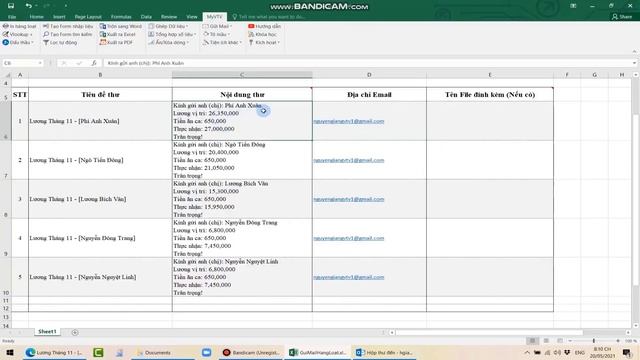
Task: Click the Save icon in quick access toolbar
Action: 11,6
